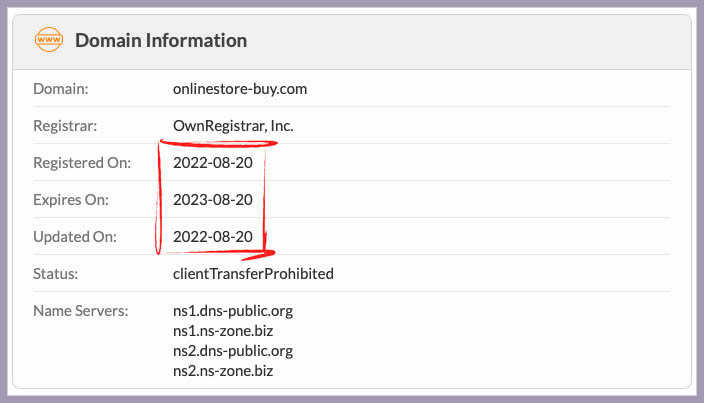Click name server ns2.ns-zone.biz
Image resolution: width=704 pixels, height=403 pixels.
coord(223,370)
